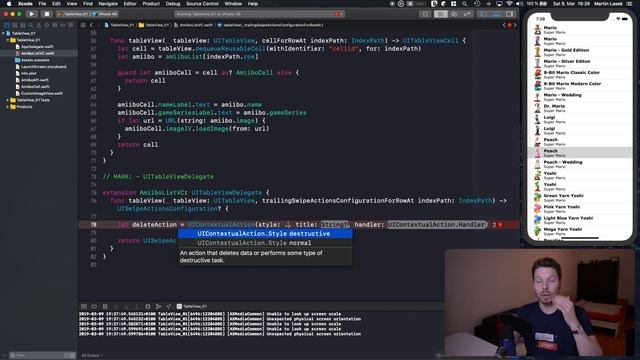Open the All Output dropdown in console
The image size is (640, 360).
(92, 356)
